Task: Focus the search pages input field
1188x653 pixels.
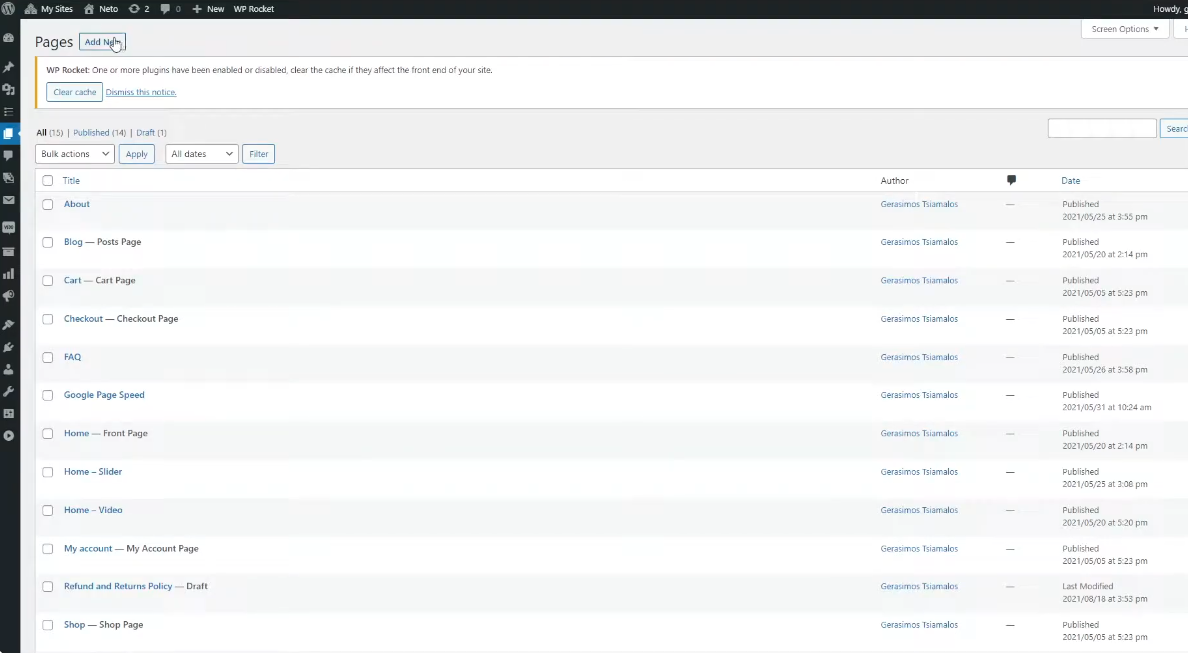Action: 1101,128
